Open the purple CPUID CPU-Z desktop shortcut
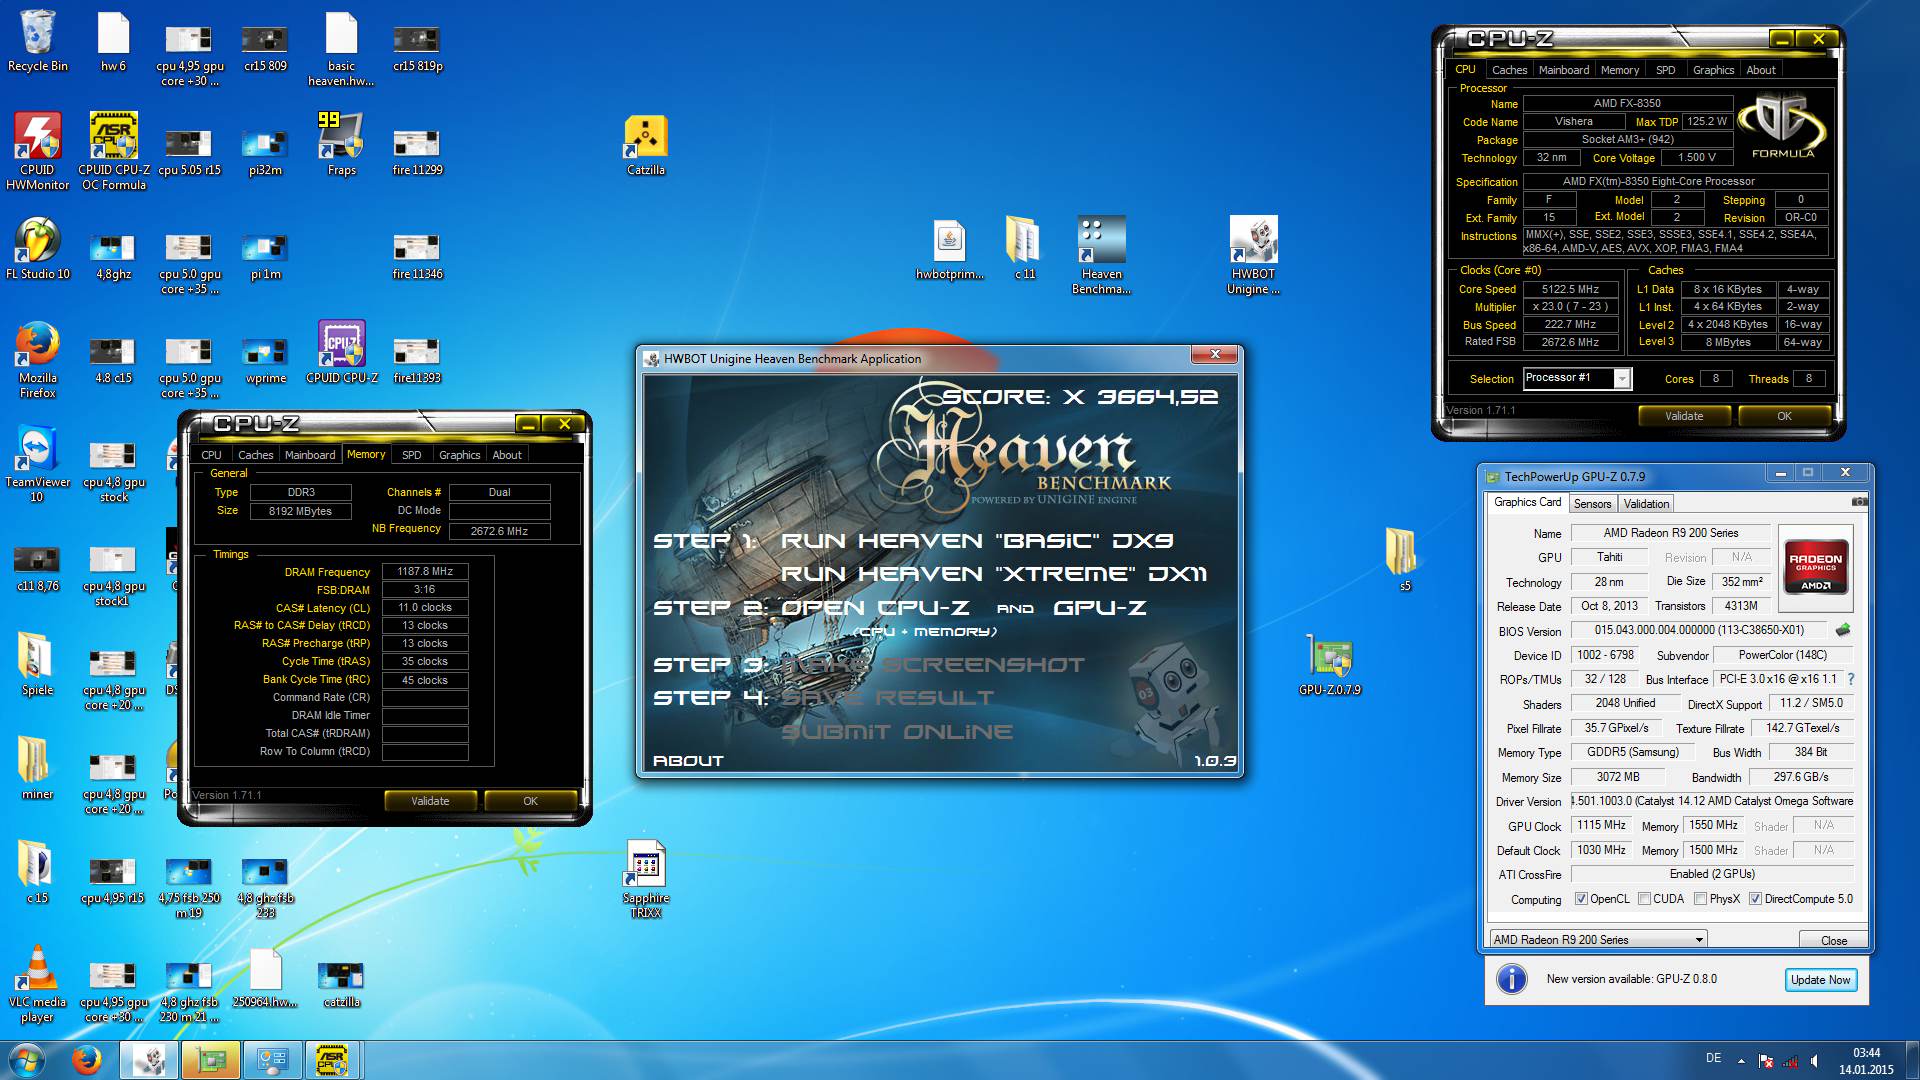The width and height of the screenshot is (1920, 1080). point(342,352)
